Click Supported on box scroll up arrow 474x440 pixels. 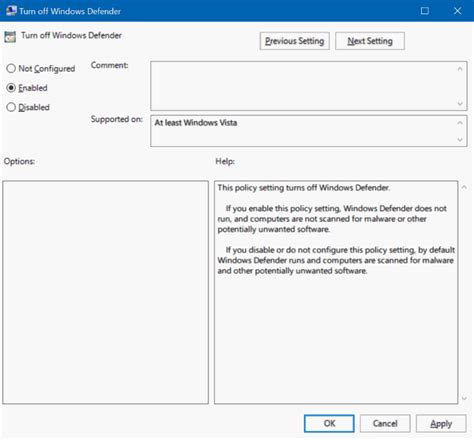click(460, 123)
